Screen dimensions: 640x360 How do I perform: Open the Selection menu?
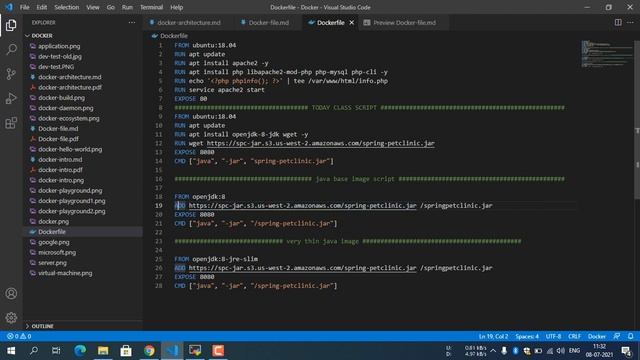[x=67, y=7]
